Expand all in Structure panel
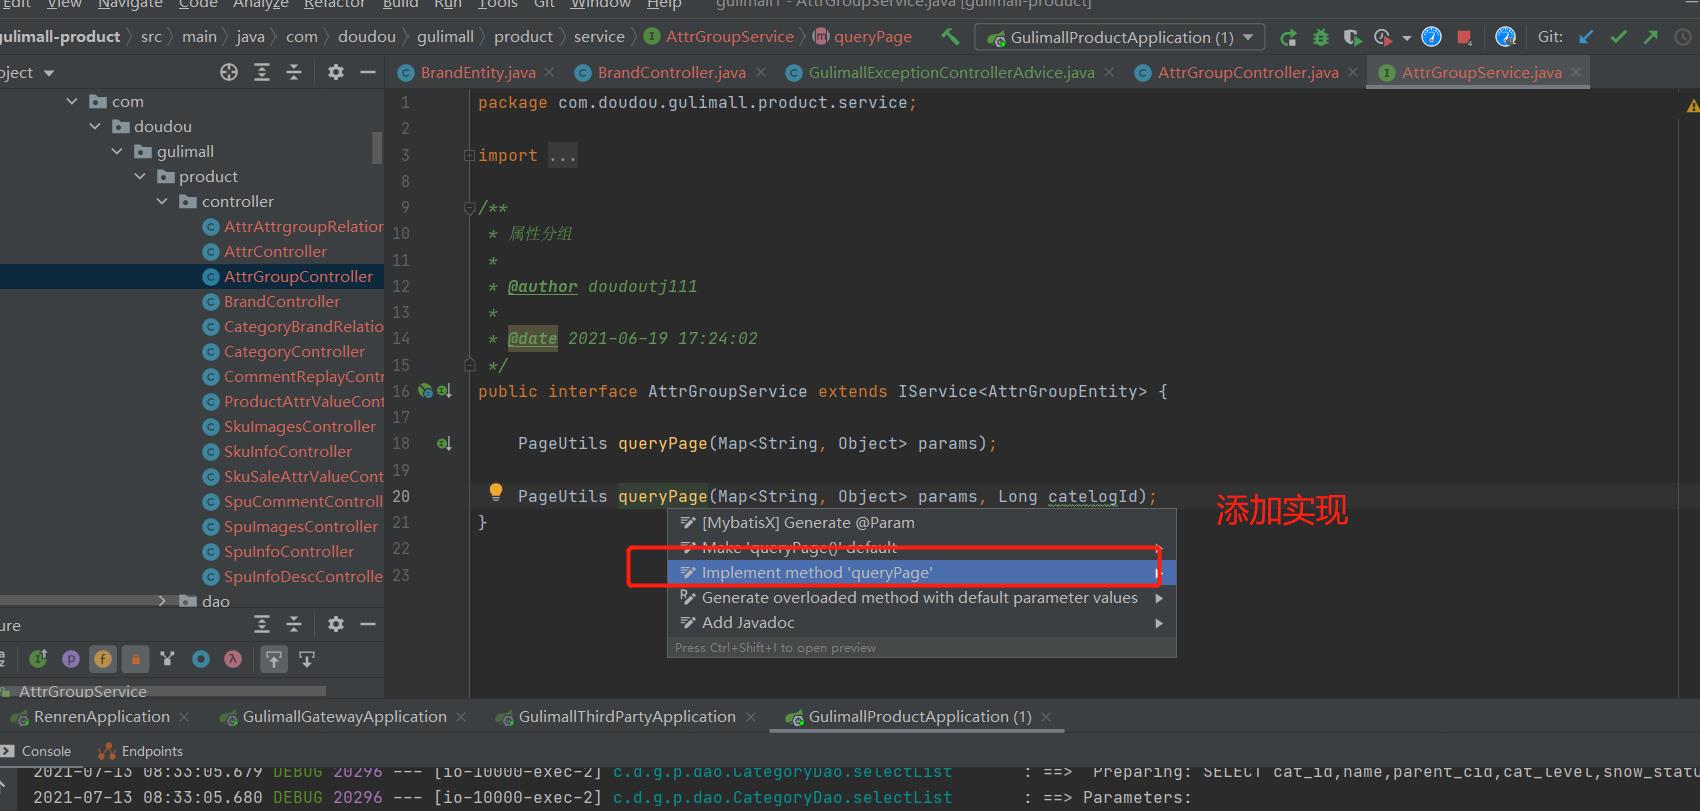This screenshot has width=1700, height=811. click(x=262, y=624)
